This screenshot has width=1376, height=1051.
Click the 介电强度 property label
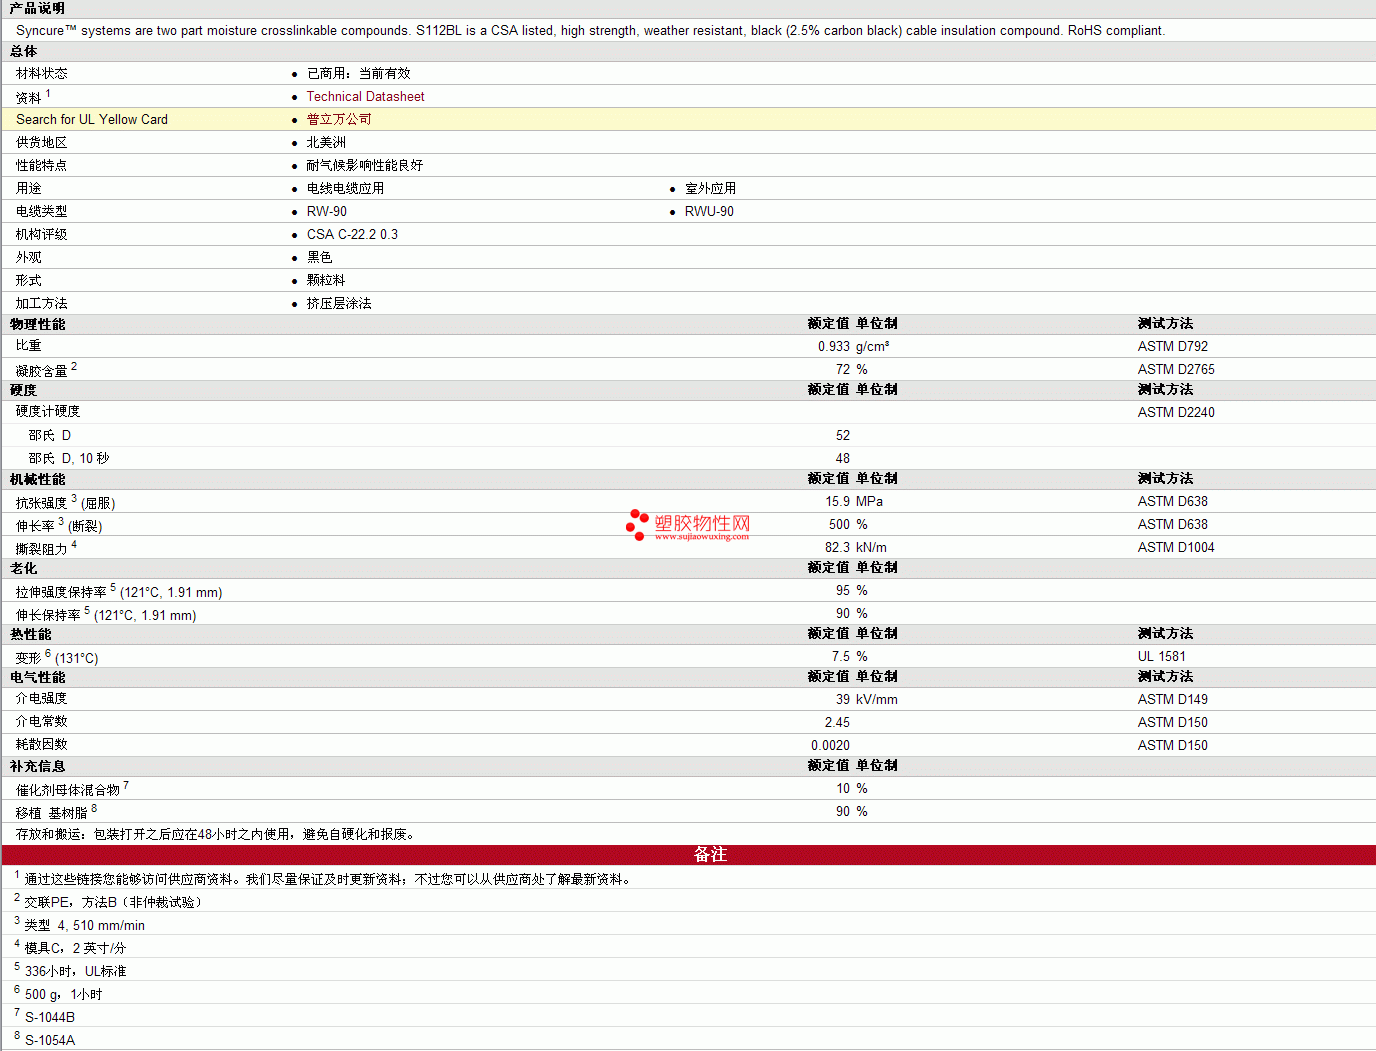pyautogui.click(x=41, y=699)
